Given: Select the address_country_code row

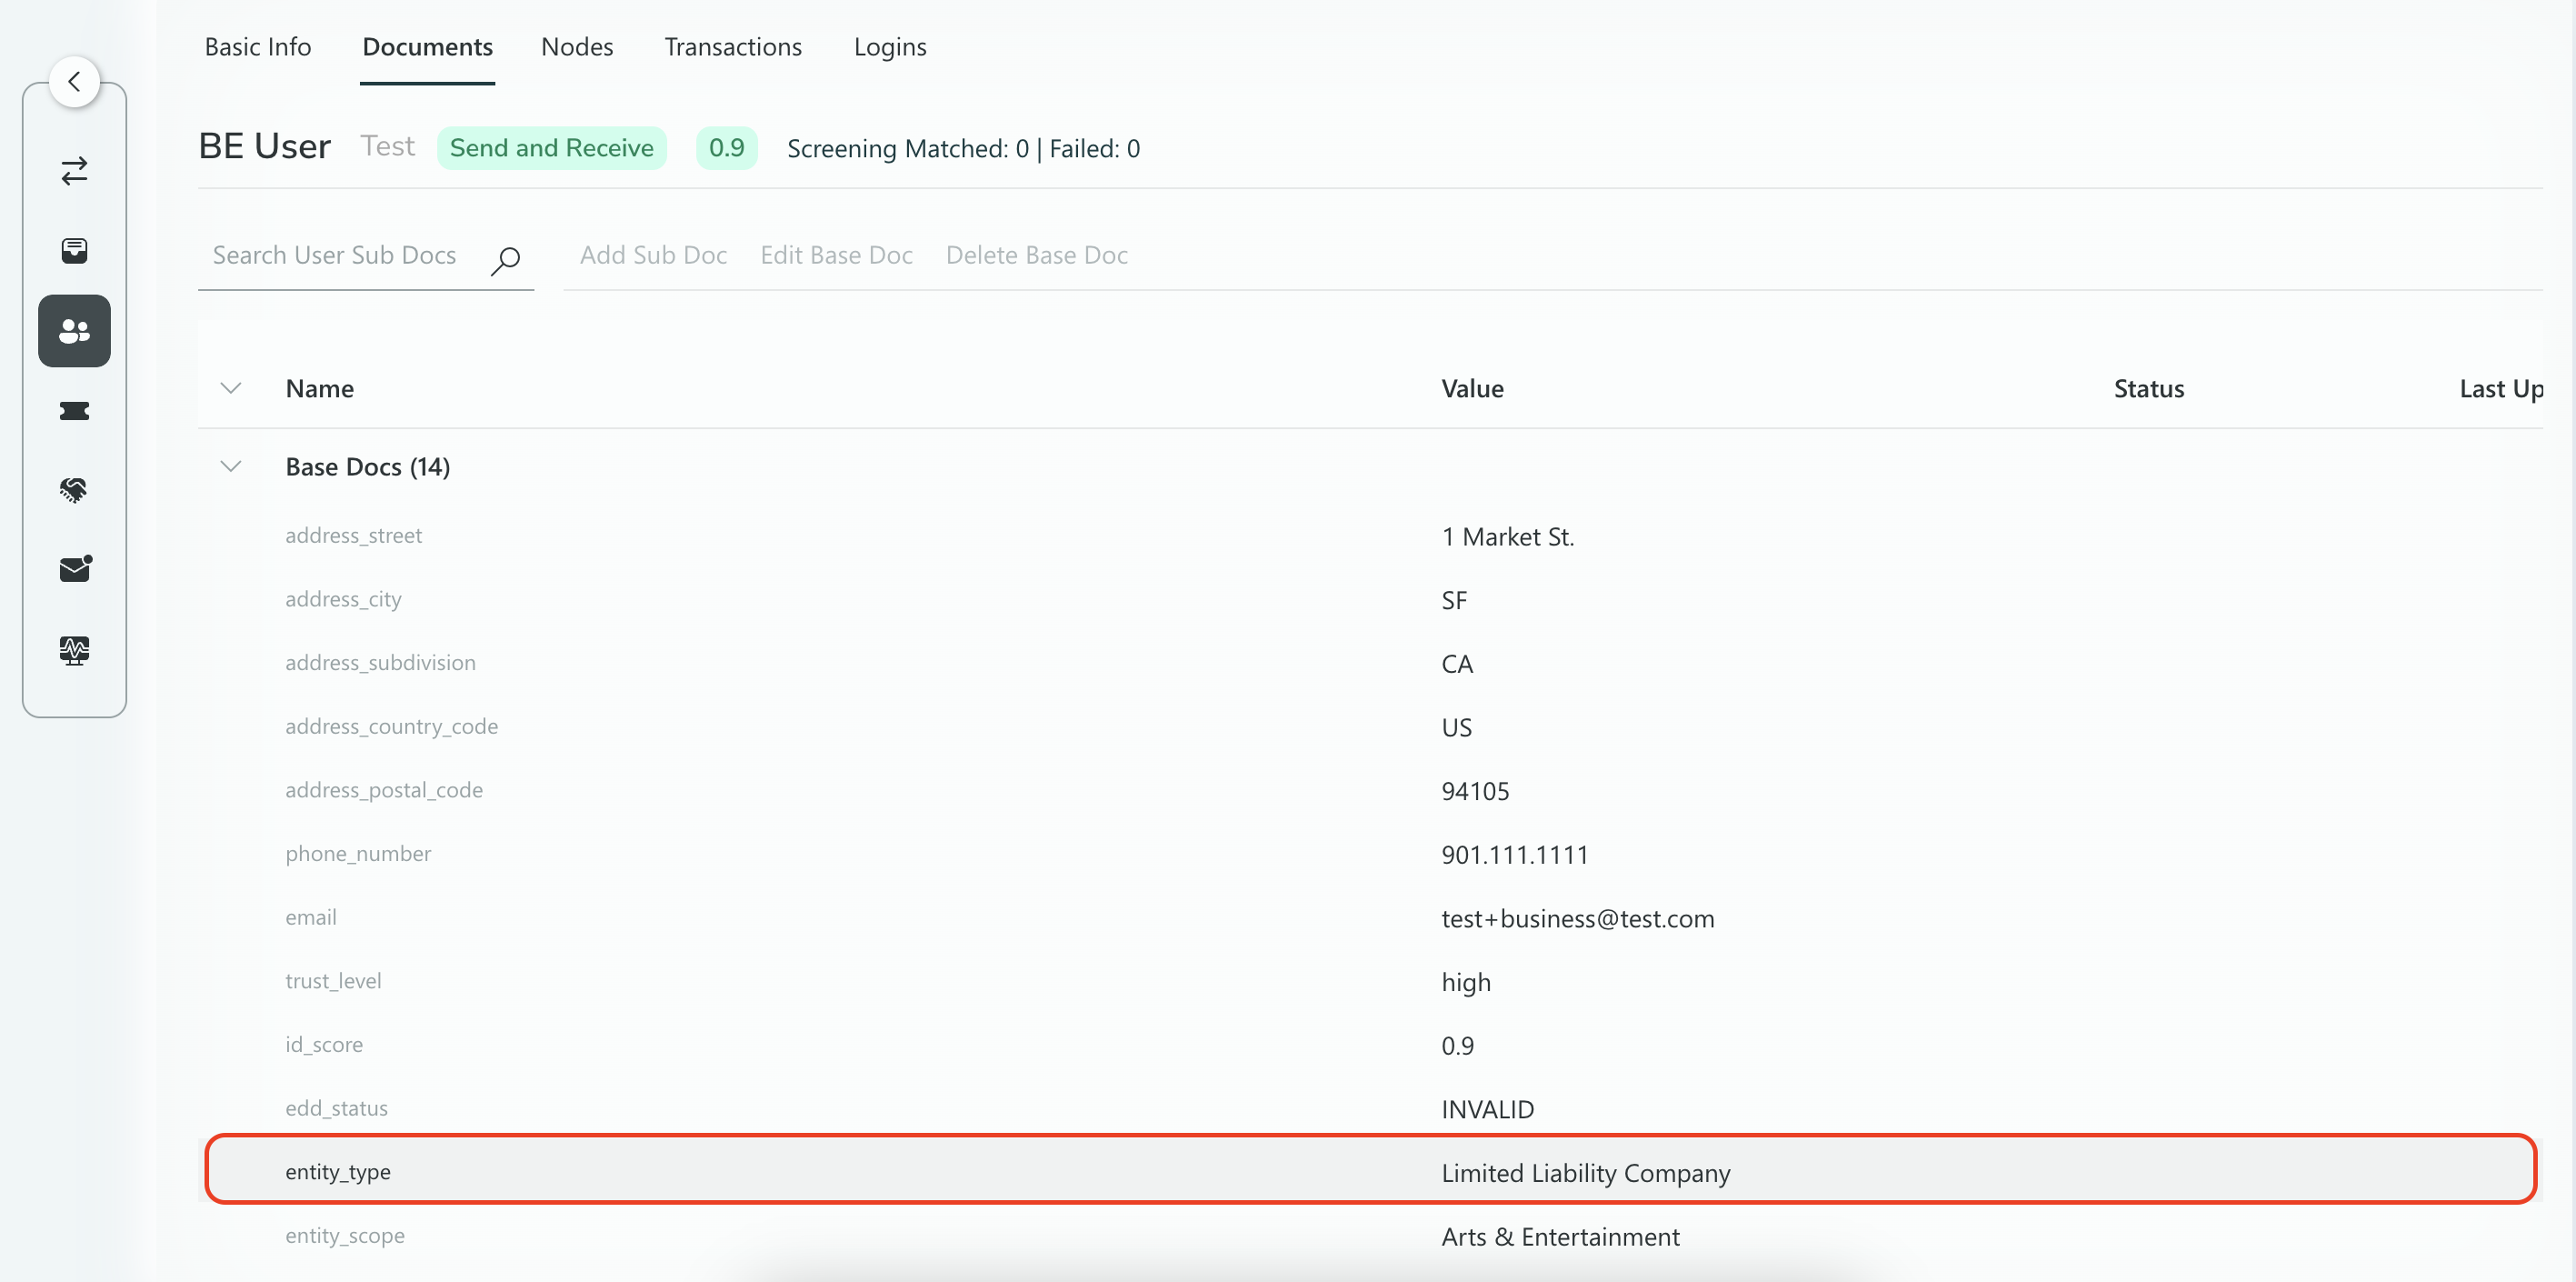Looking at the screenshot, I should pos(1370,727).
